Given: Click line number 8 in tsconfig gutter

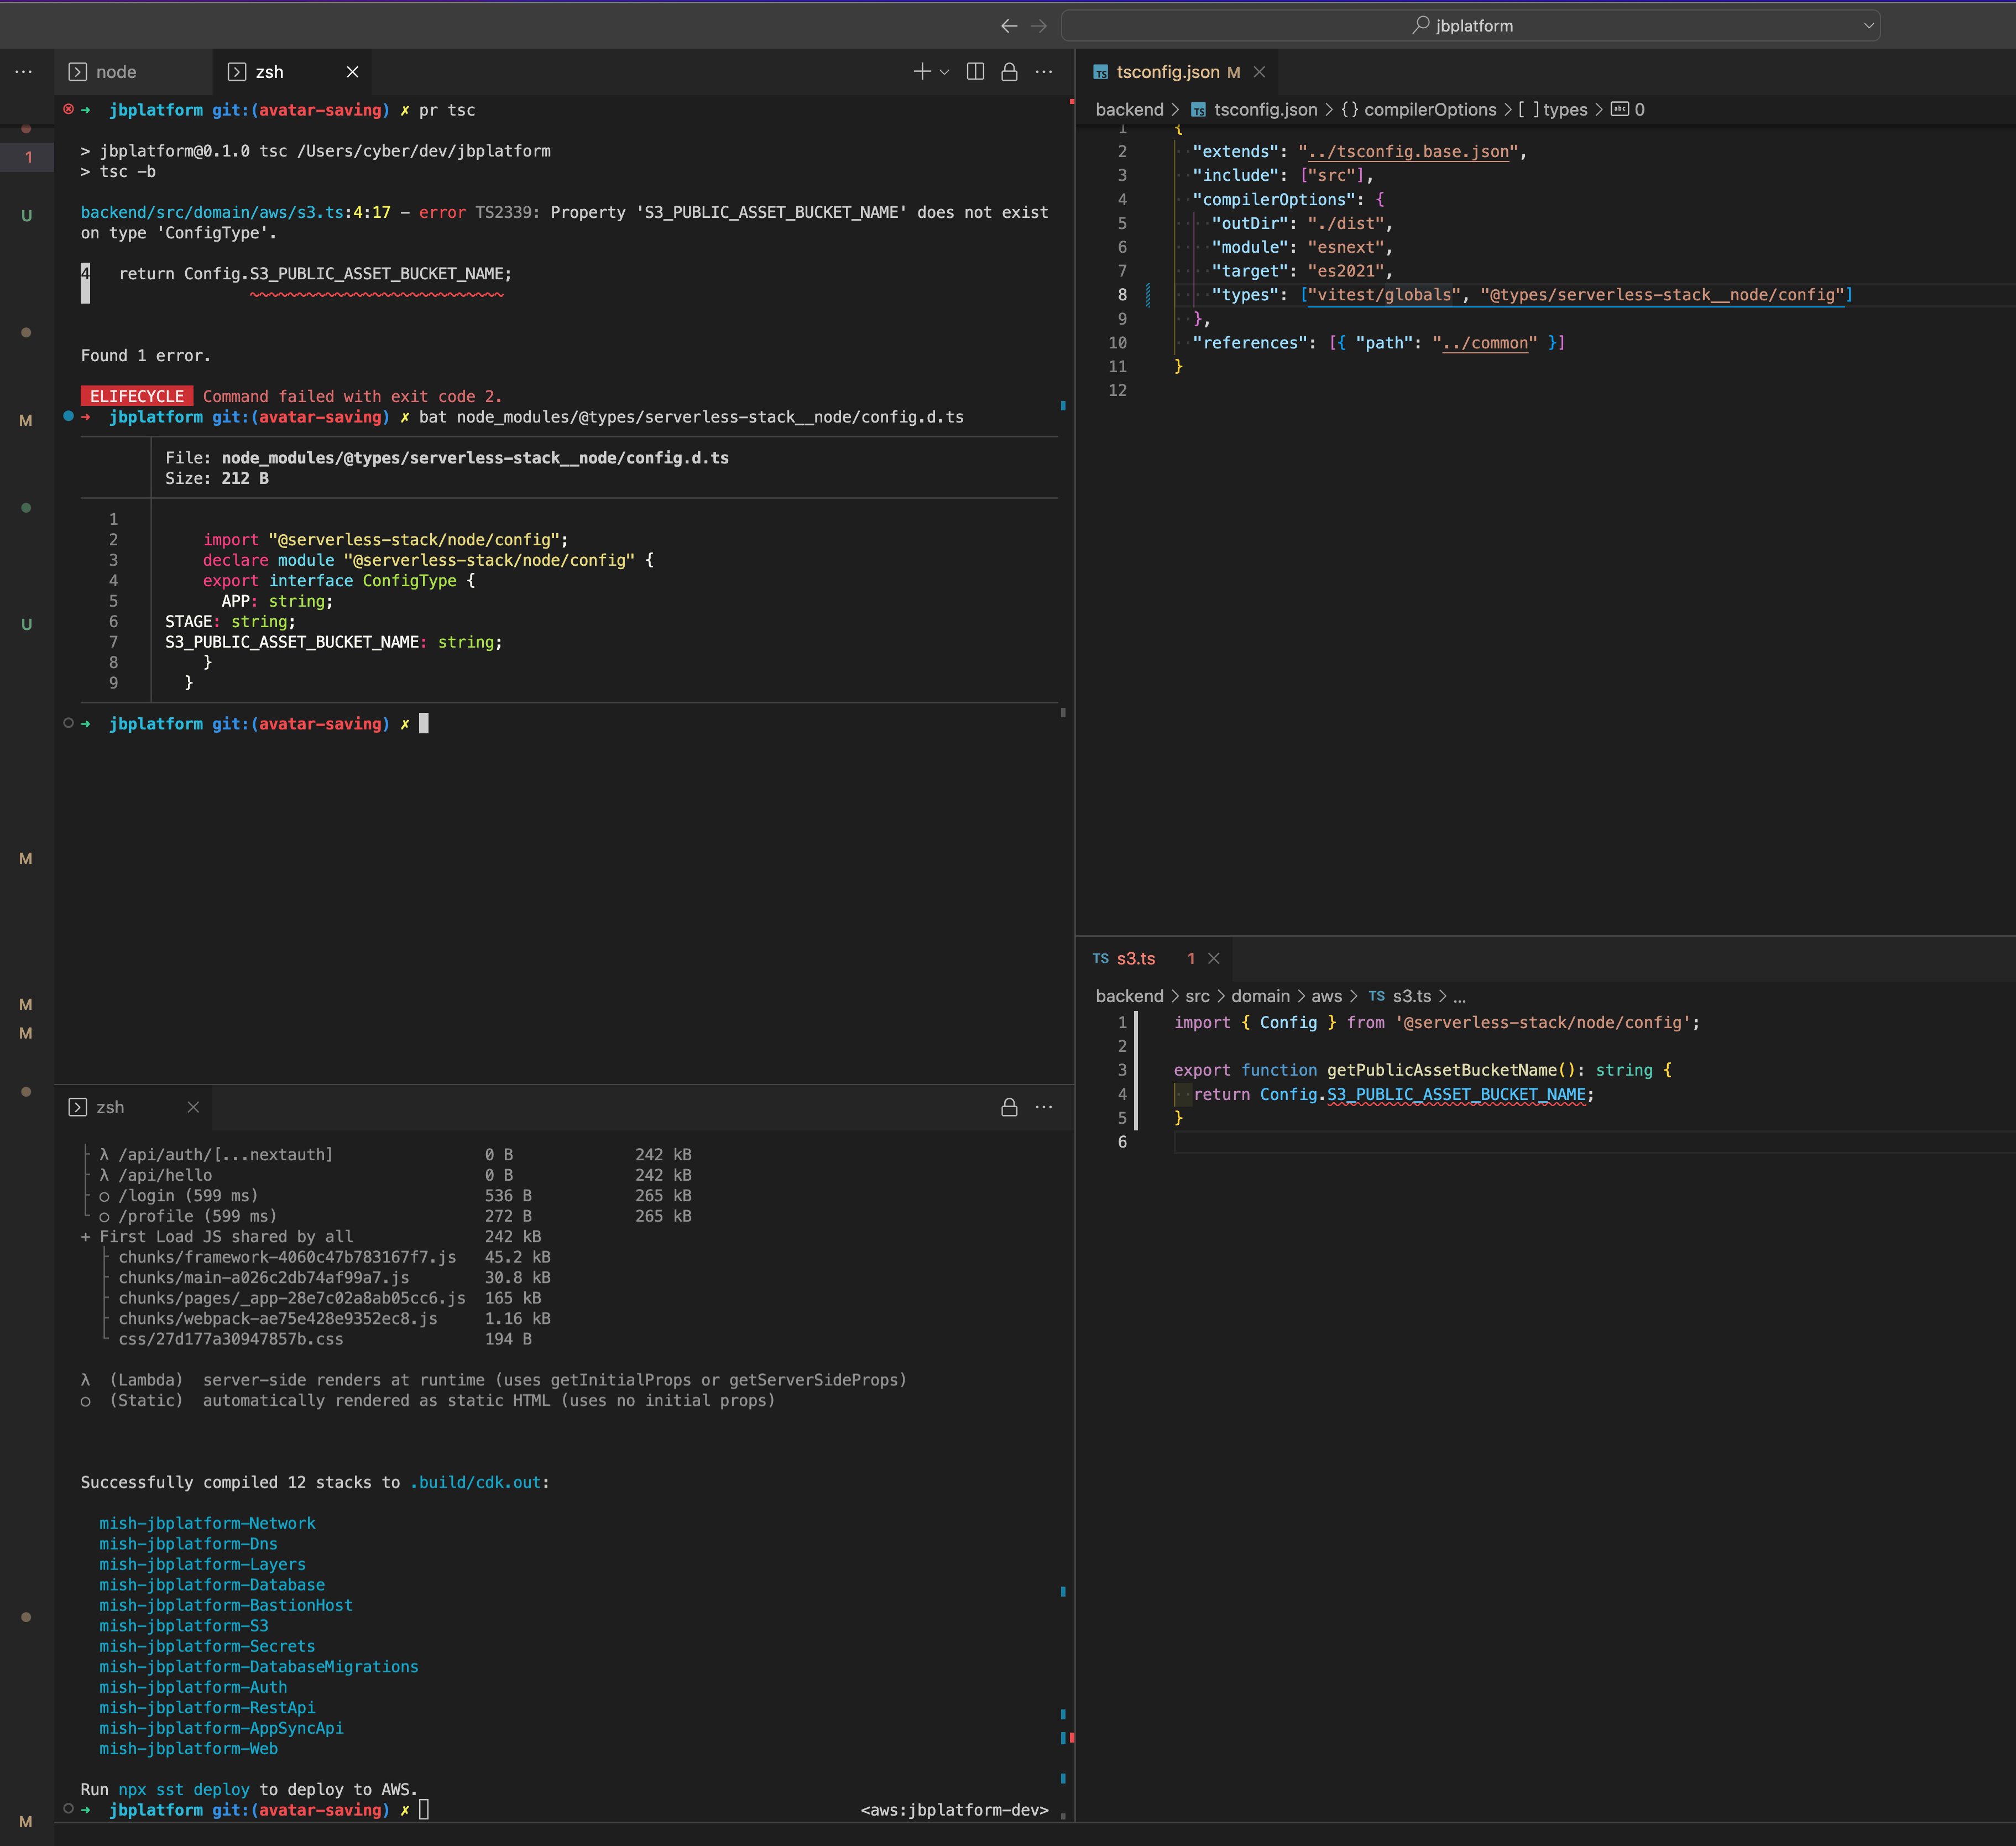Looking at the screenshot, I should pyautogui.click(x=1122, y=295).
